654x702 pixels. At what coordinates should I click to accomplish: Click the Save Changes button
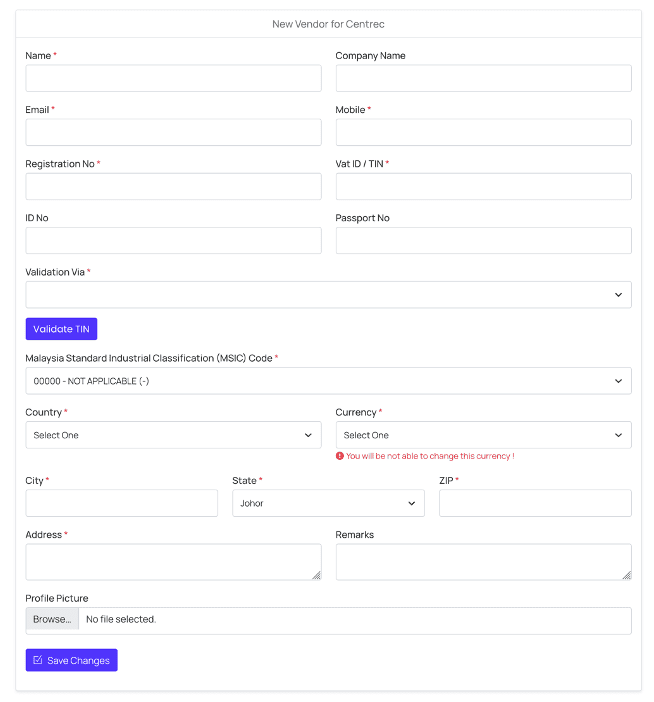click(71, 660)
